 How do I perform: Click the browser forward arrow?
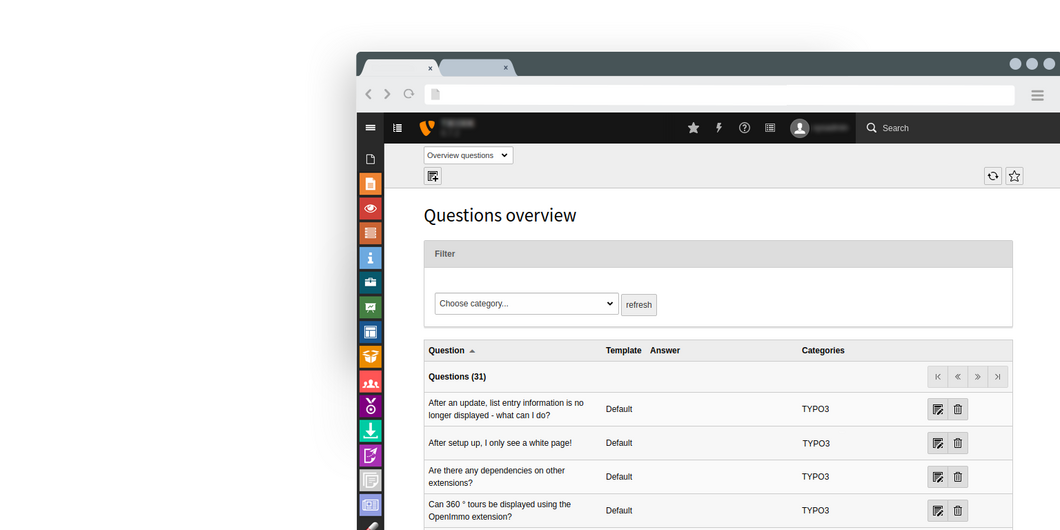coord(387,95)
